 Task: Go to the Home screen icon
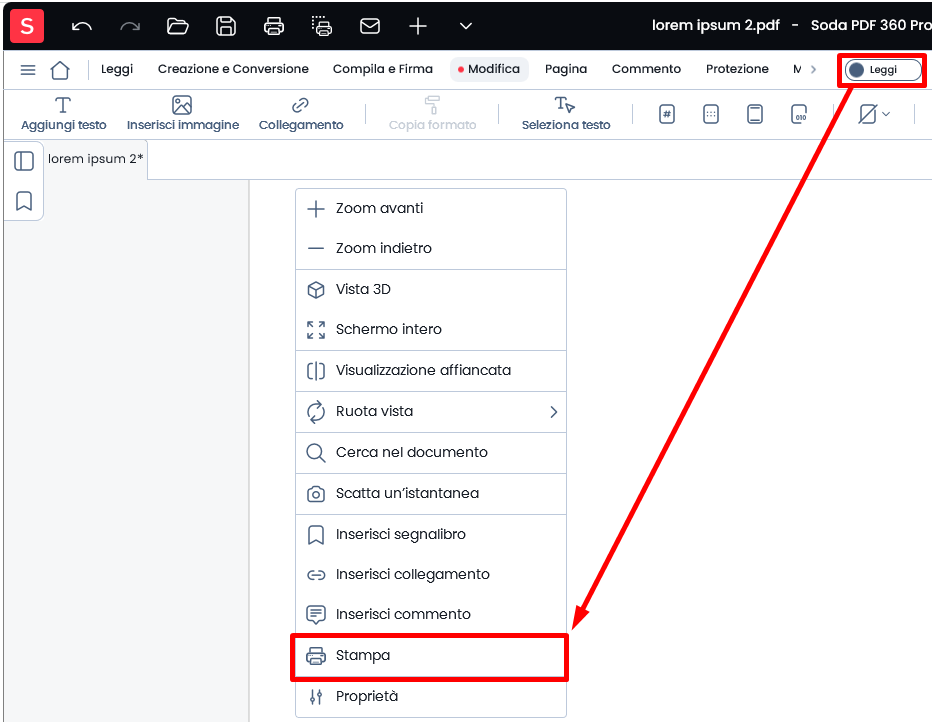click(x=60, y=70)
